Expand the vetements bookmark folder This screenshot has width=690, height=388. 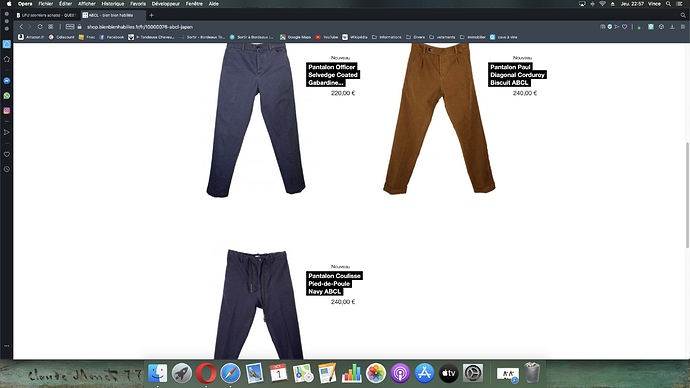click(x=442, y=37)
